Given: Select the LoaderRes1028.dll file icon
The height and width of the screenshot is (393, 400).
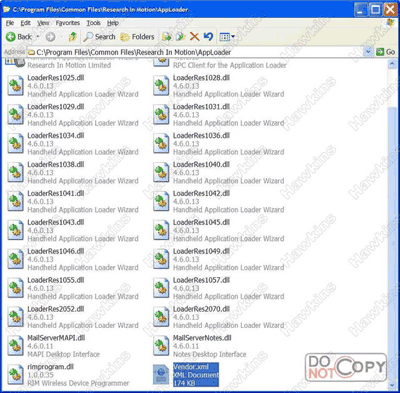Looking at the screenshot, I should click(161, 86).
